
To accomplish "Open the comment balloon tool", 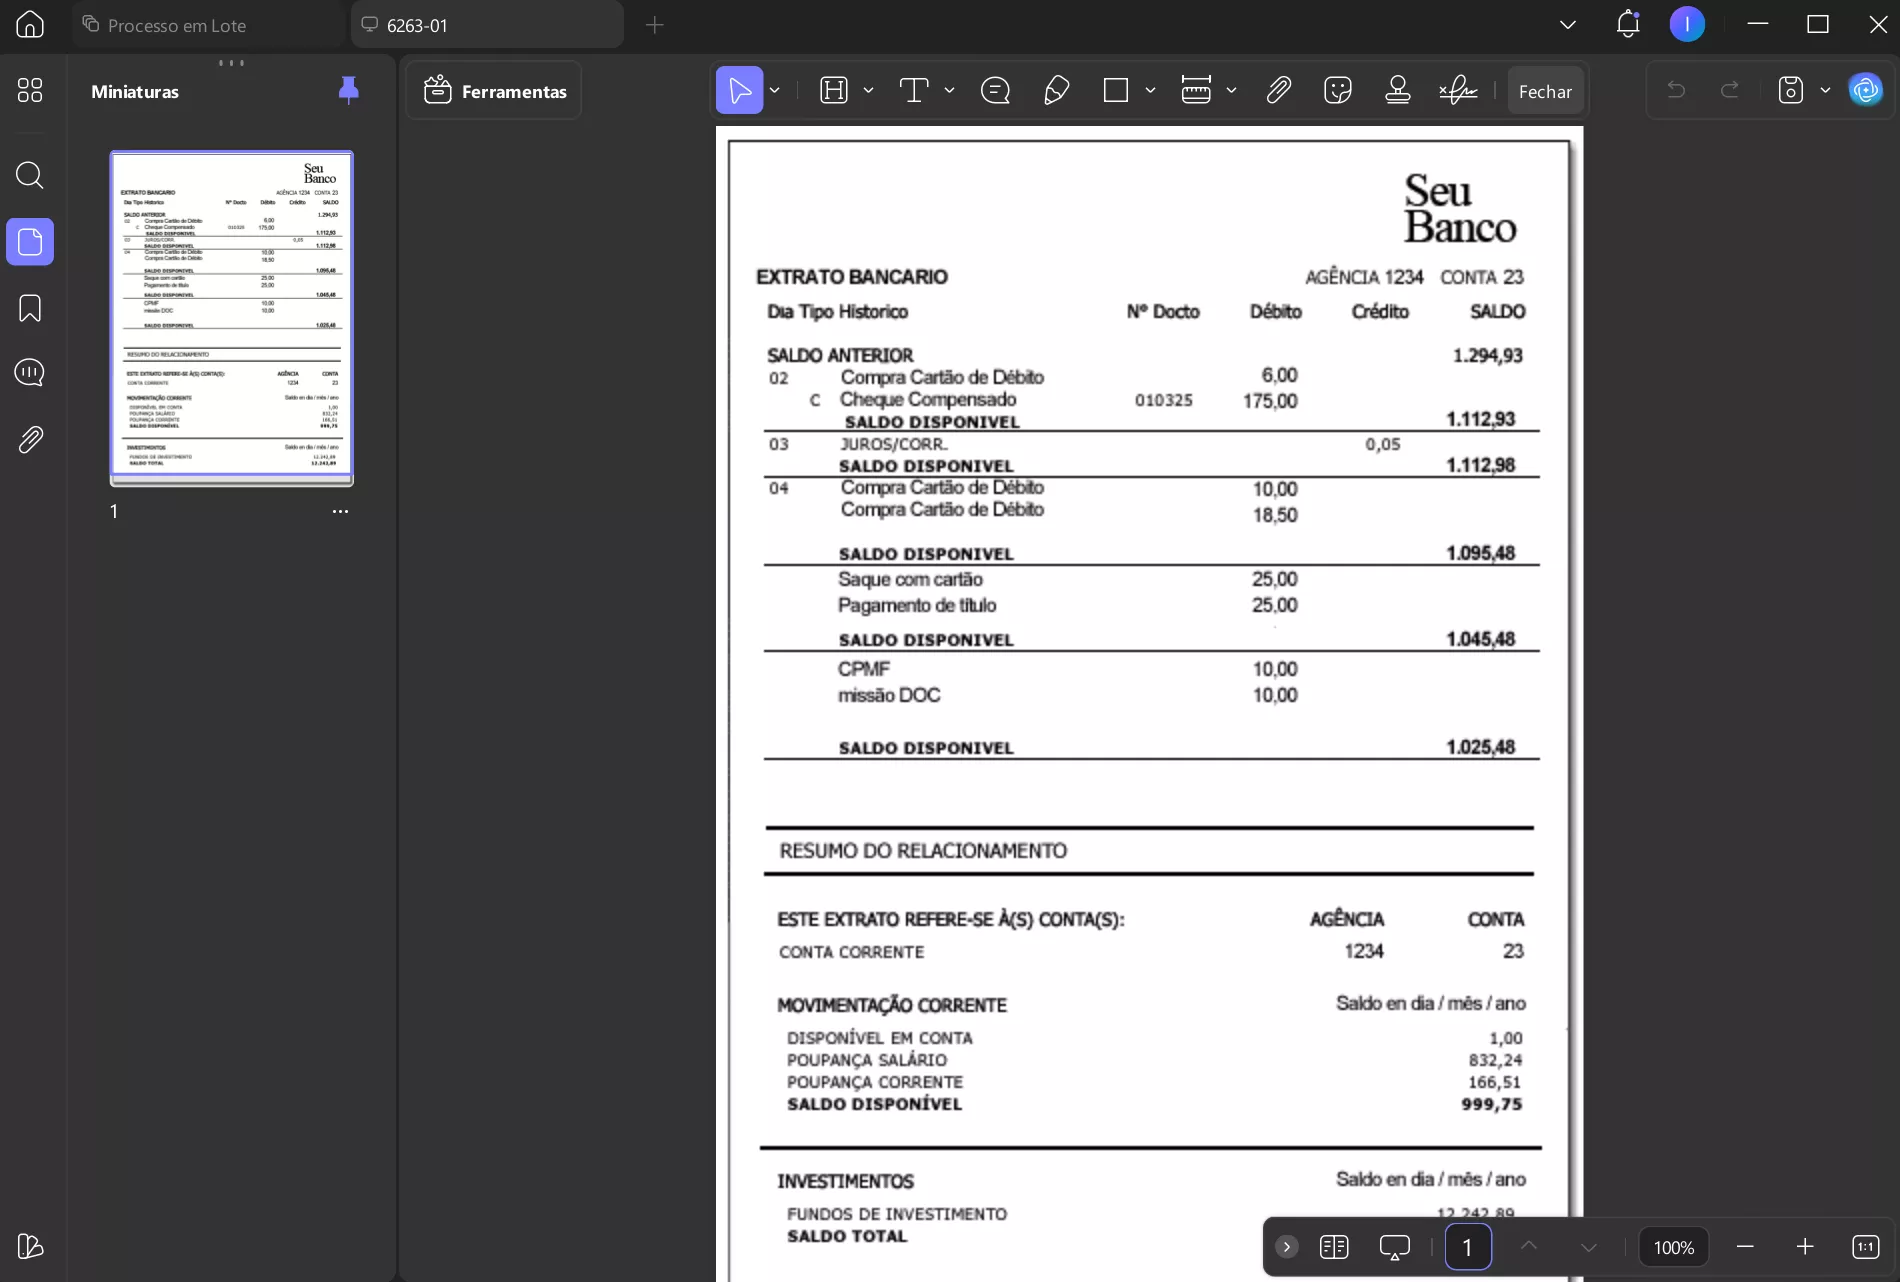I will coord(996,90).
